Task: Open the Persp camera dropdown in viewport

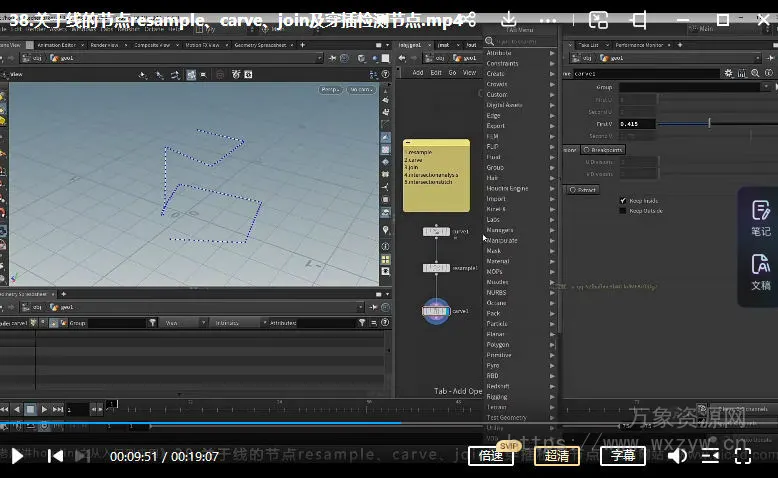Action: click(329, 90)
